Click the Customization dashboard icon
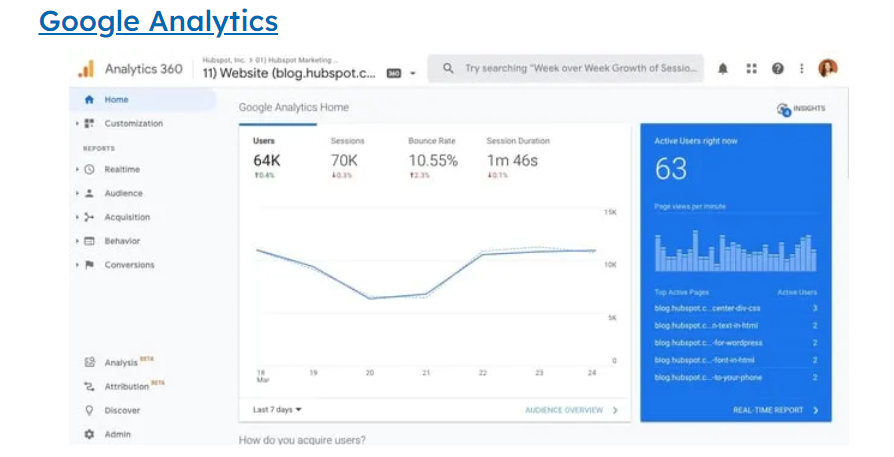The height and width of the screenshot is (457, 894). point(90,124)
